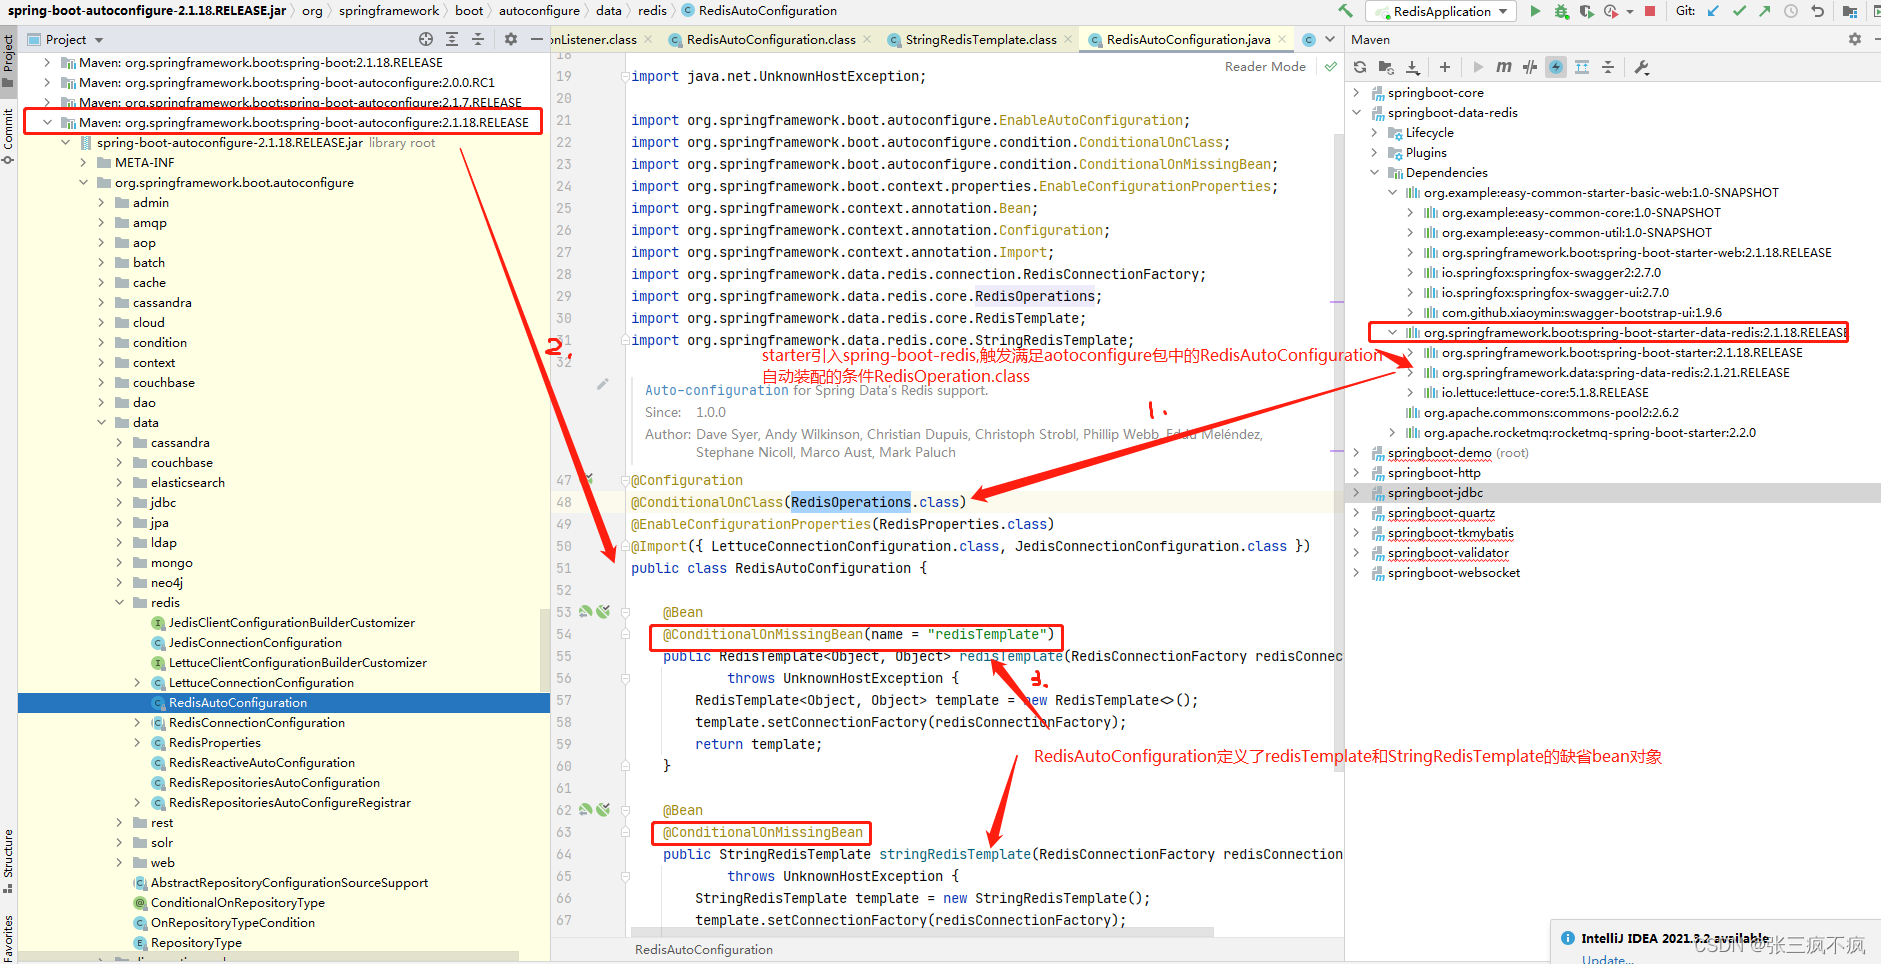Open Project Structure dialog icon
Image resolution: width=1881 pixels, height=964 pixels.
click(1850, 11)
